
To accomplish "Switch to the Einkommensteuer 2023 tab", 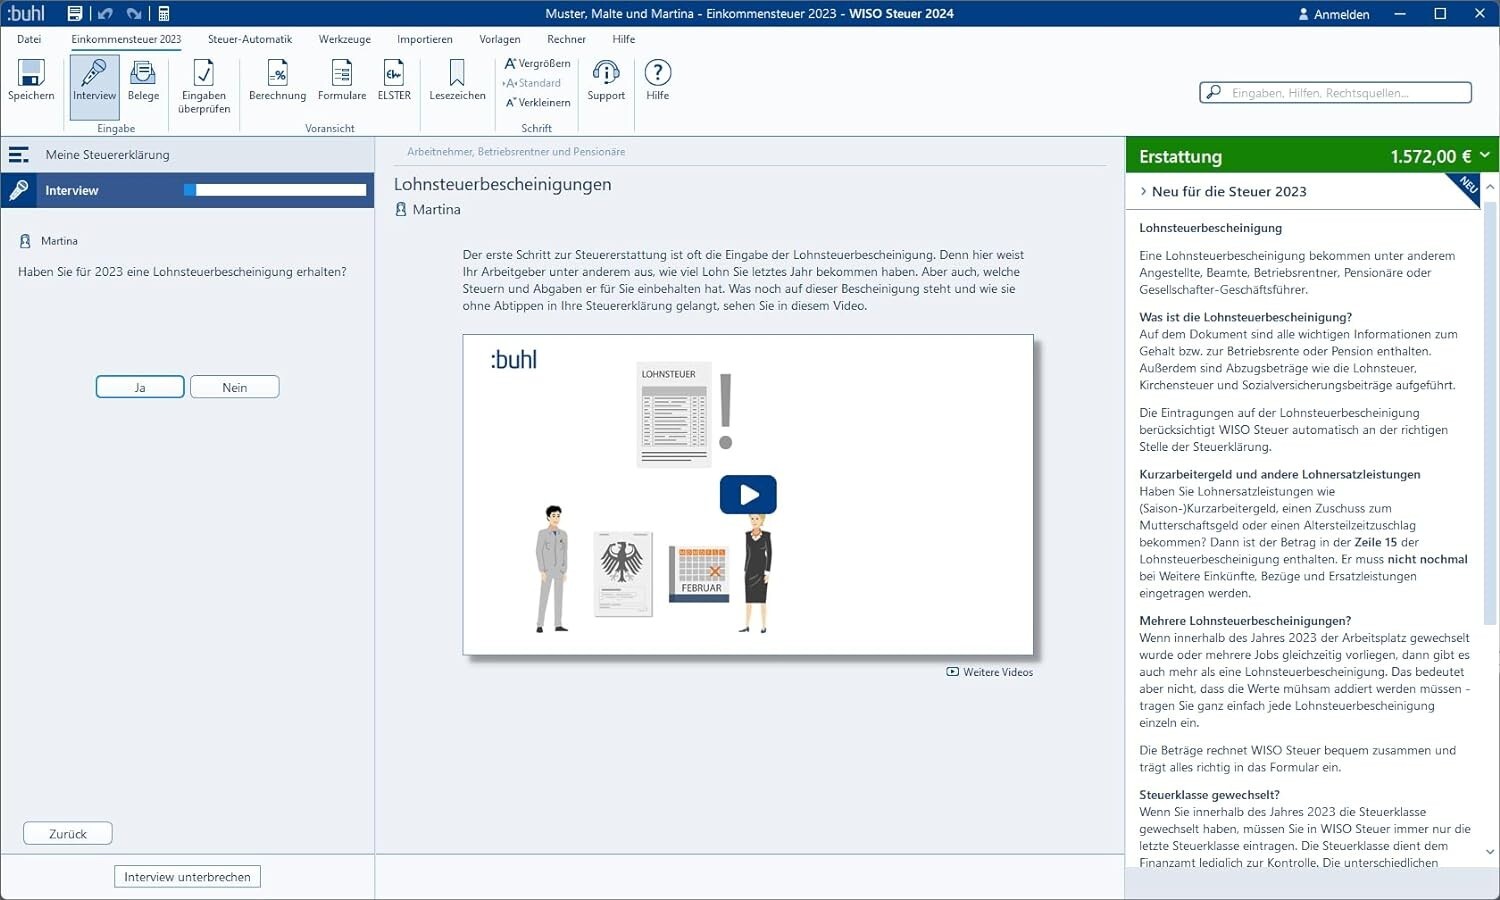I will (126, 39).
